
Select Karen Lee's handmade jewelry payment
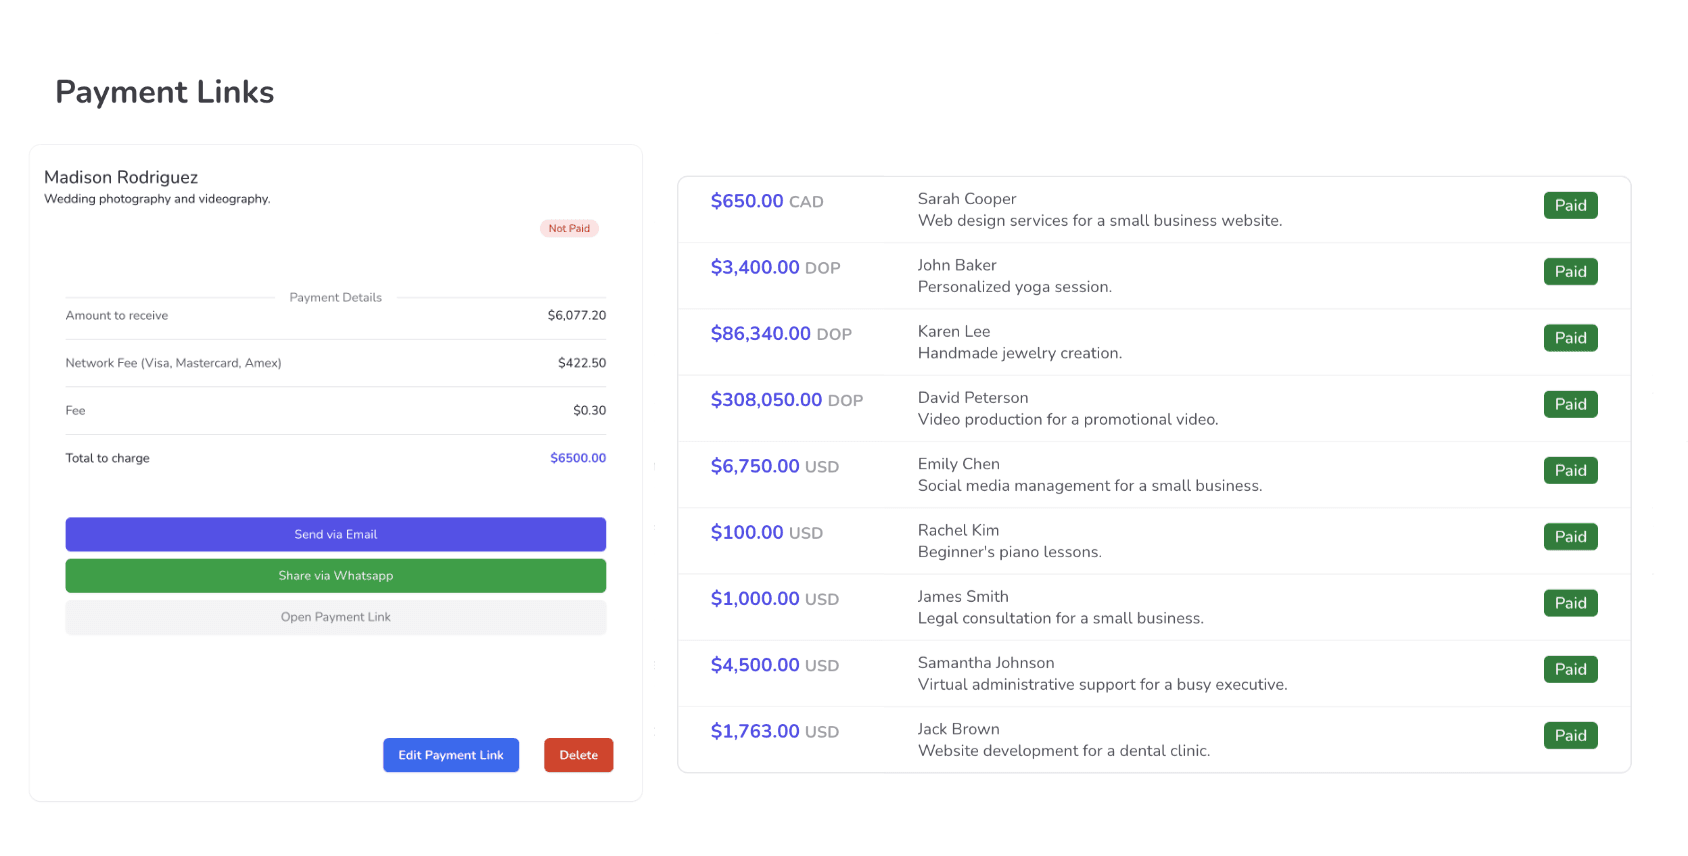pos(1019,342)
